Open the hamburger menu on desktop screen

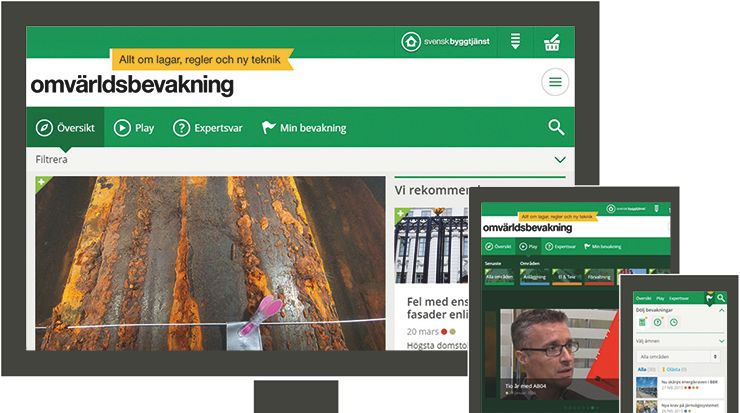pos(555,82)
